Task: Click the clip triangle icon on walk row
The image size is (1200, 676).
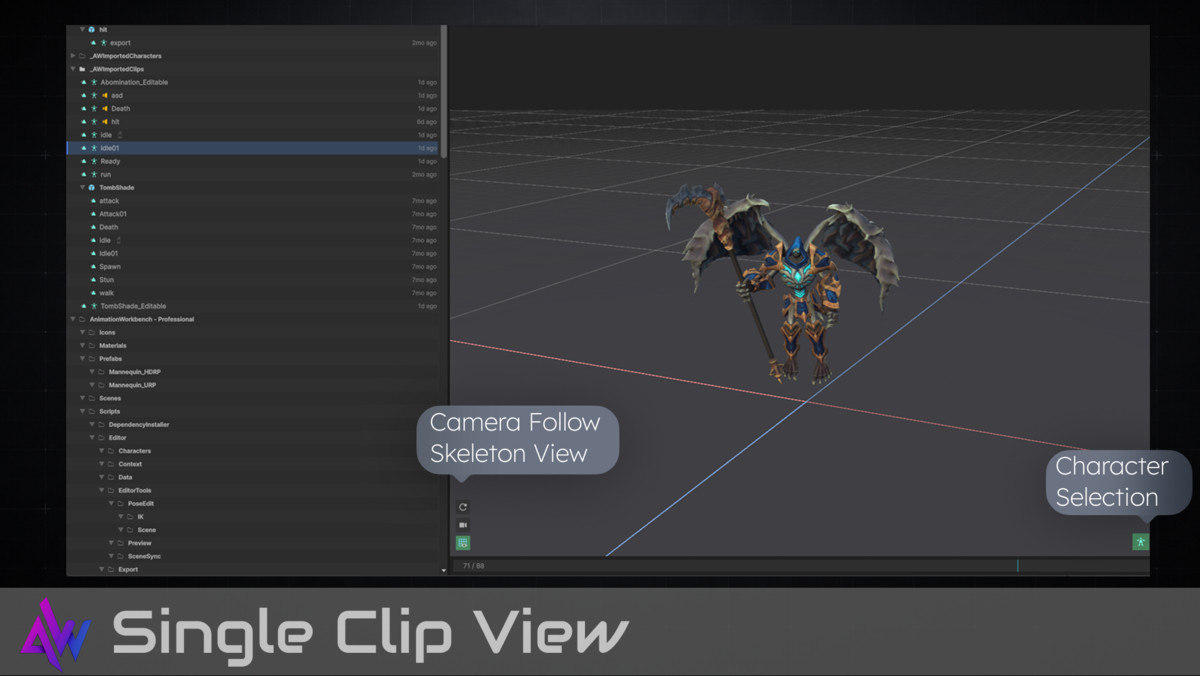Action: (93, 293)
